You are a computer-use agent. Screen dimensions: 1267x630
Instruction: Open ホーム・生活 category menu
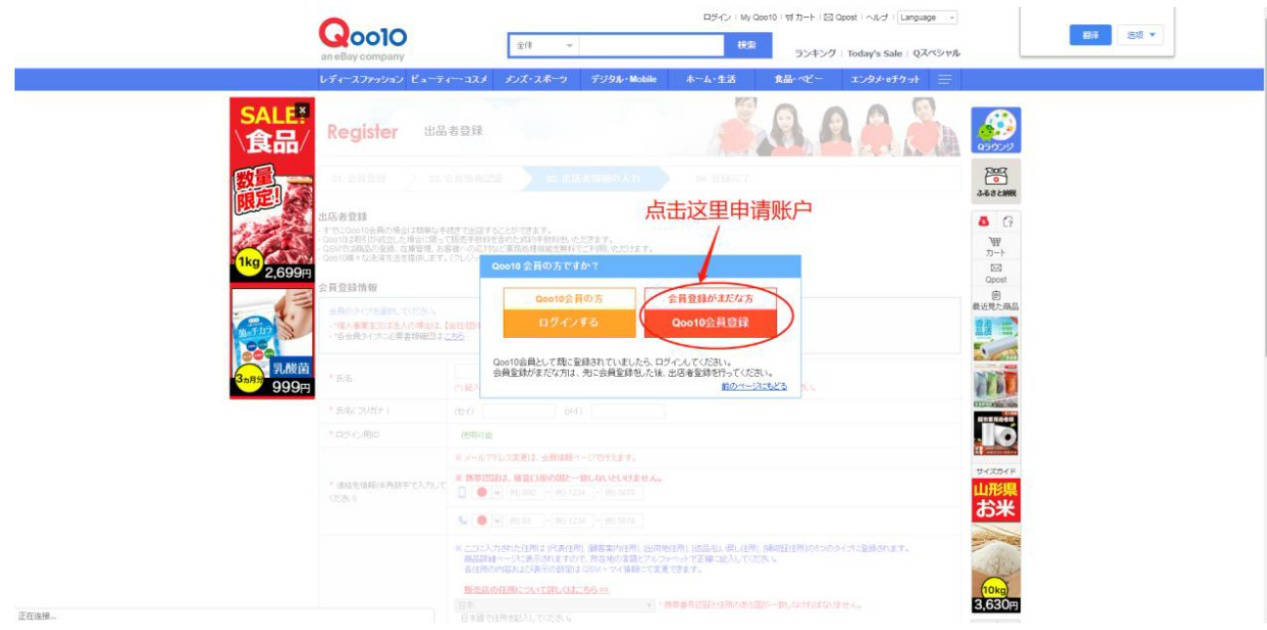click(710, 79)
